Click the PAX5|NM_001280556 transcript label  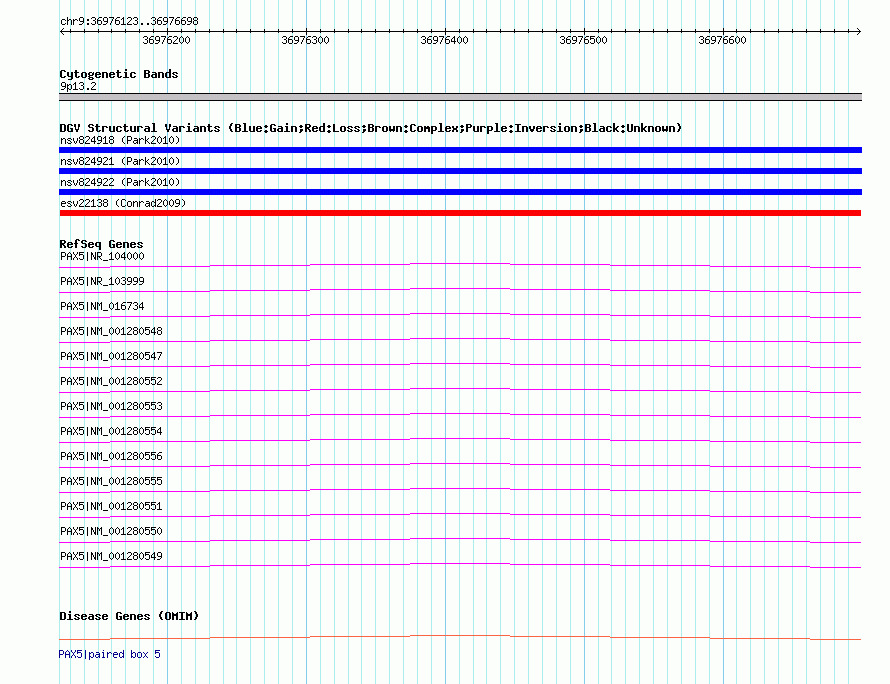click(x=111, y=456)
